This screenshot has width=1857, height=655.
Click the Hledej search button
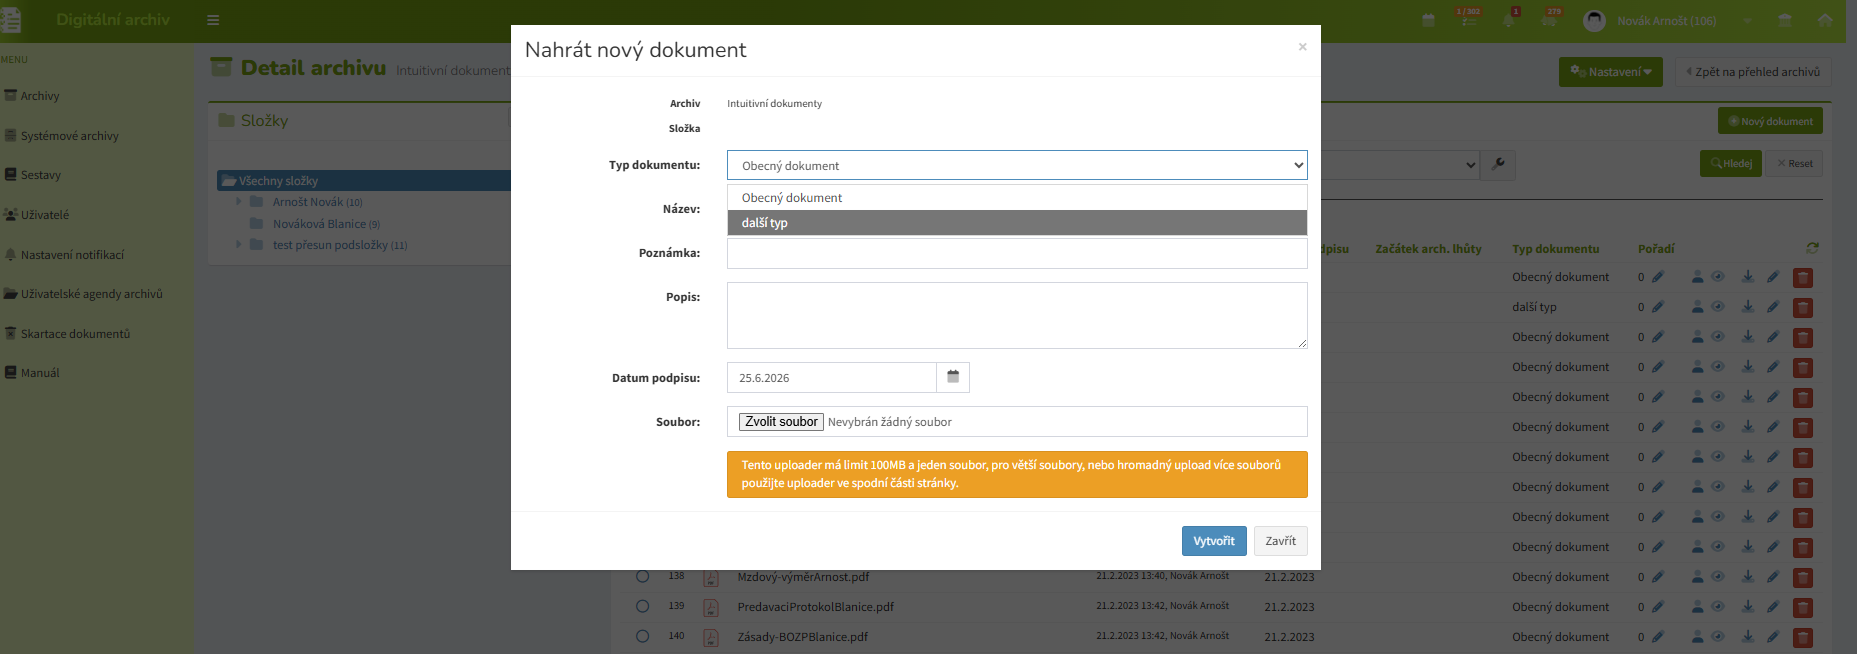coord(1731,164)
